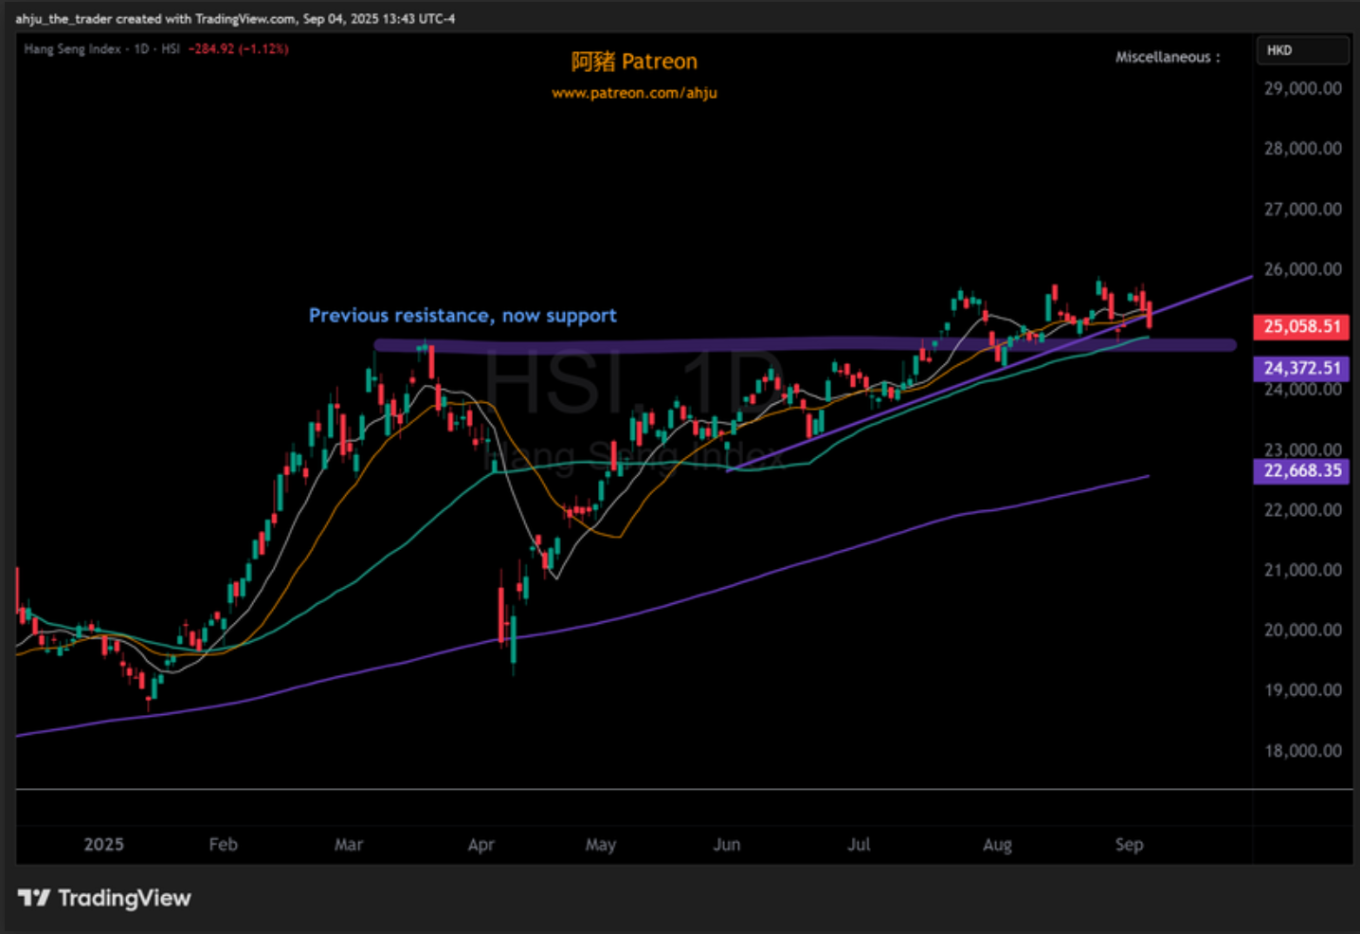Click the Jun marker on time axis

727,845
